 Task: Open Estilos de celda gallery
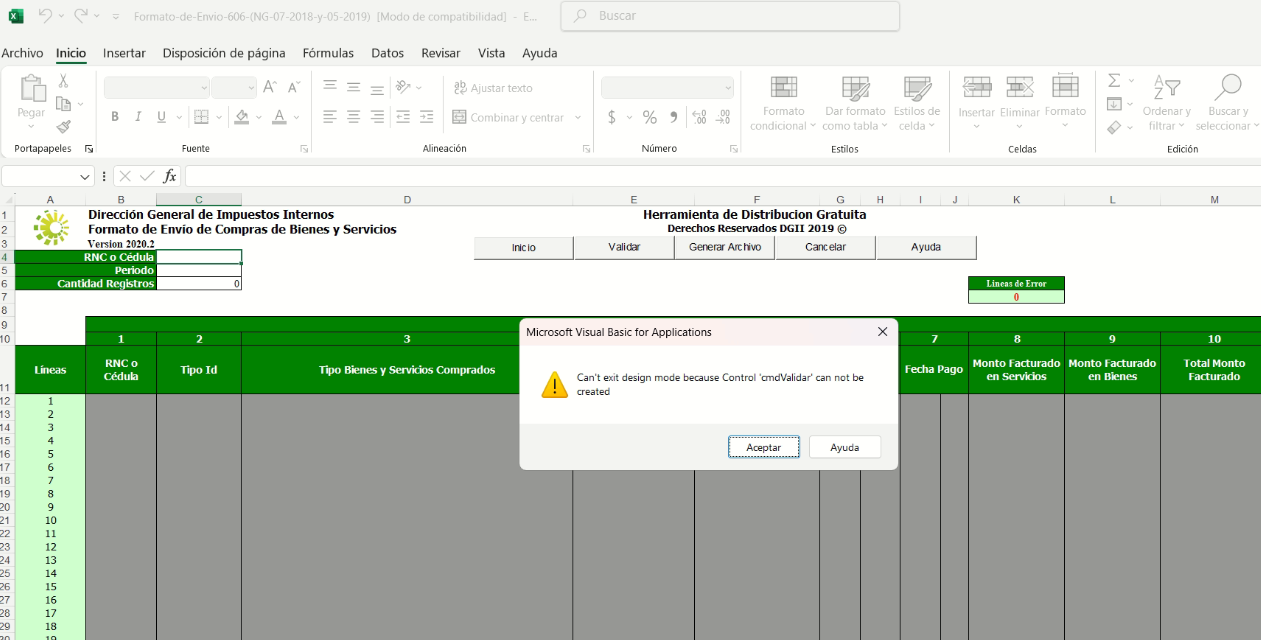click(x=917, y=103)
